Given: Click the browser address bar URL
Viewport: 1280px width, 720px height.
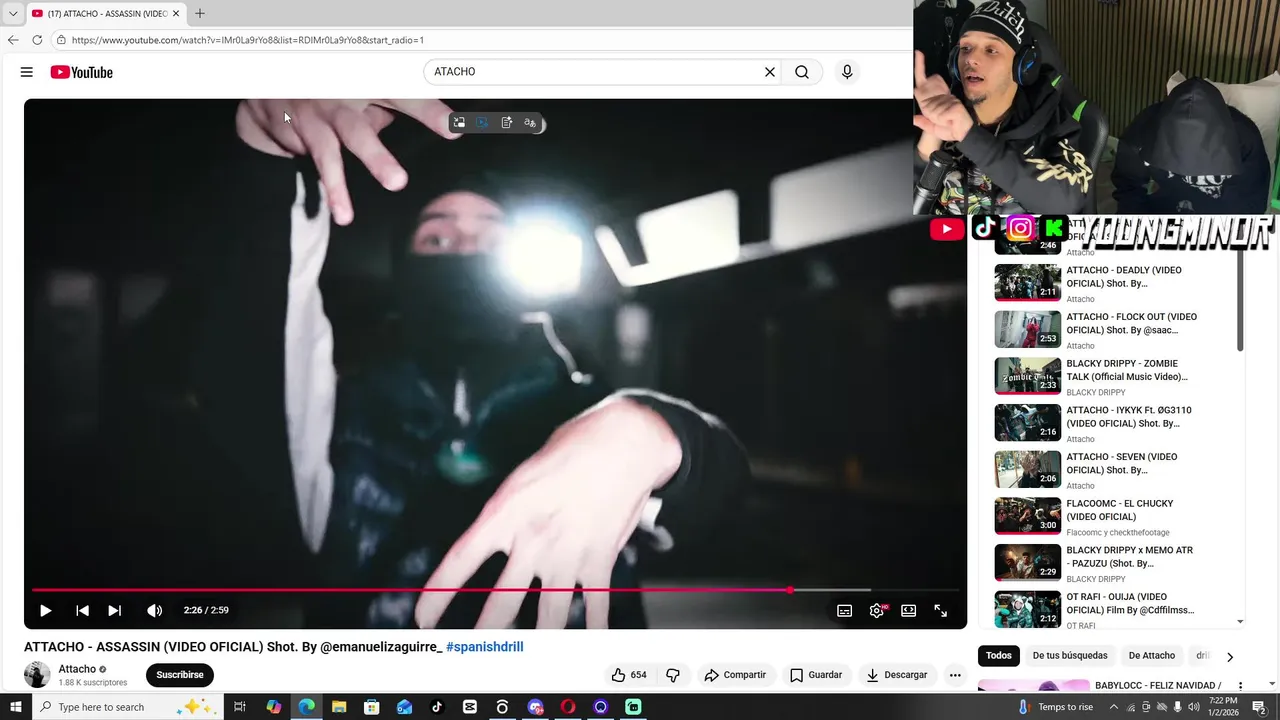Looking at the screenshot, I should tap(248, 40).
